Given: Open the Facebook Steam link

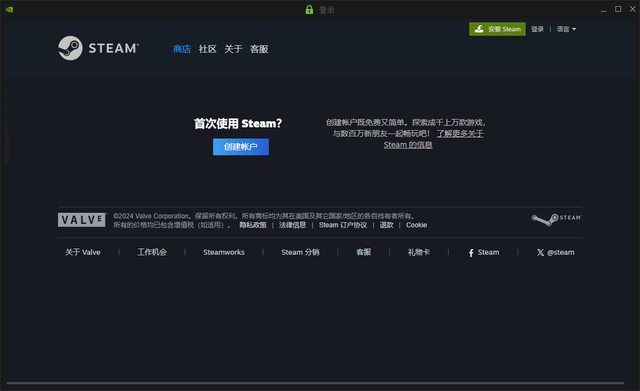Looking at the screenshot, I should tap(484, 252).
